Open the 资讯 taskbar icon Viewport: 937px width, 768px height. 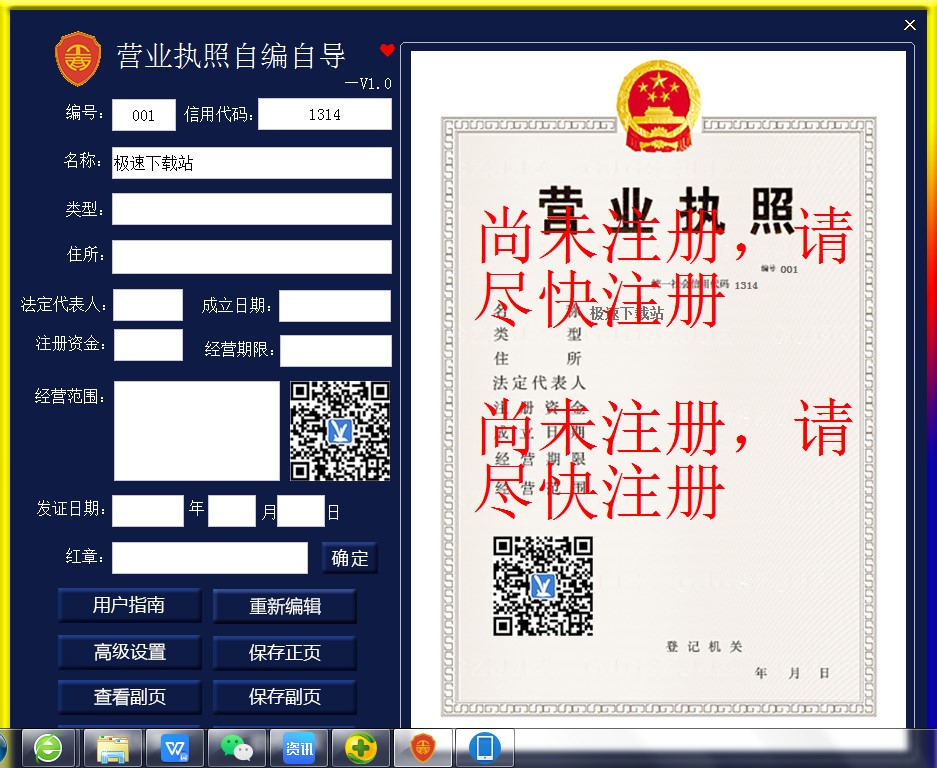[299, 748]
